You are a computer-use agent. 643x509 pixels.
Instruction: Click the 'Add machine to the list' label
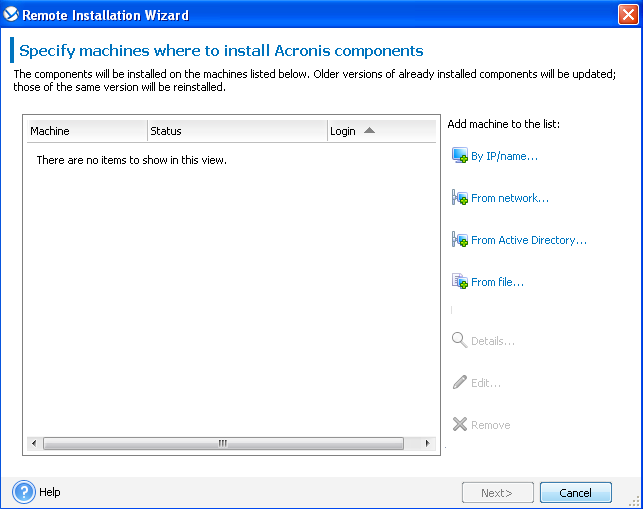click(x=504, y=124)
